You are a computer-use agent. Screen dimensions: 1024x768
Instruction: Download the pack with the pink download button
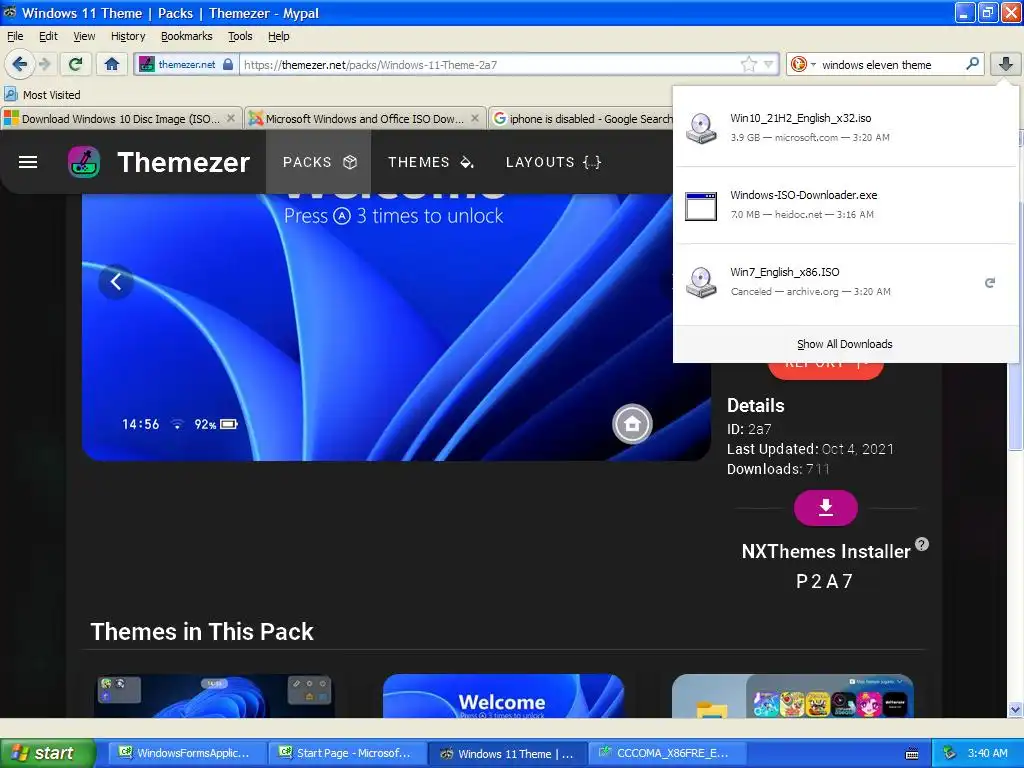click(x=825, y=507)
